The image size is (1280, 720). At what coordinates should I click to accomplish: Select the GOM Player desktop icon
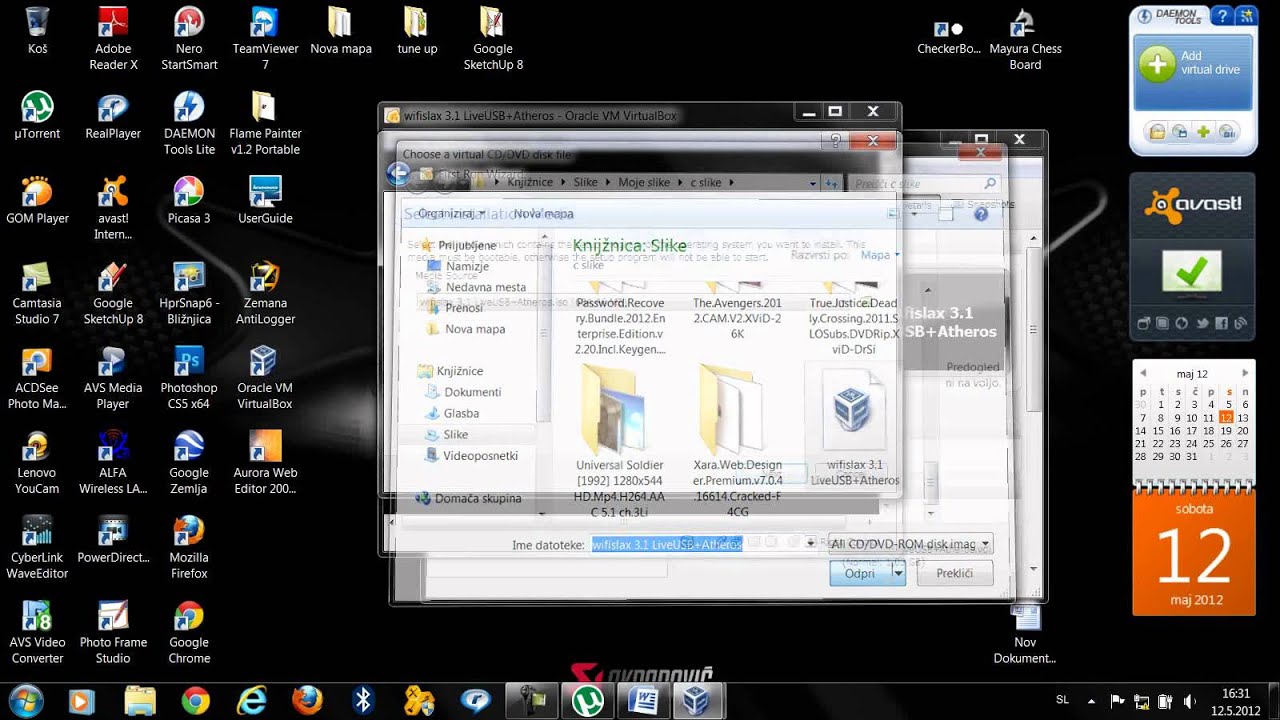click(x=37, y=199)
